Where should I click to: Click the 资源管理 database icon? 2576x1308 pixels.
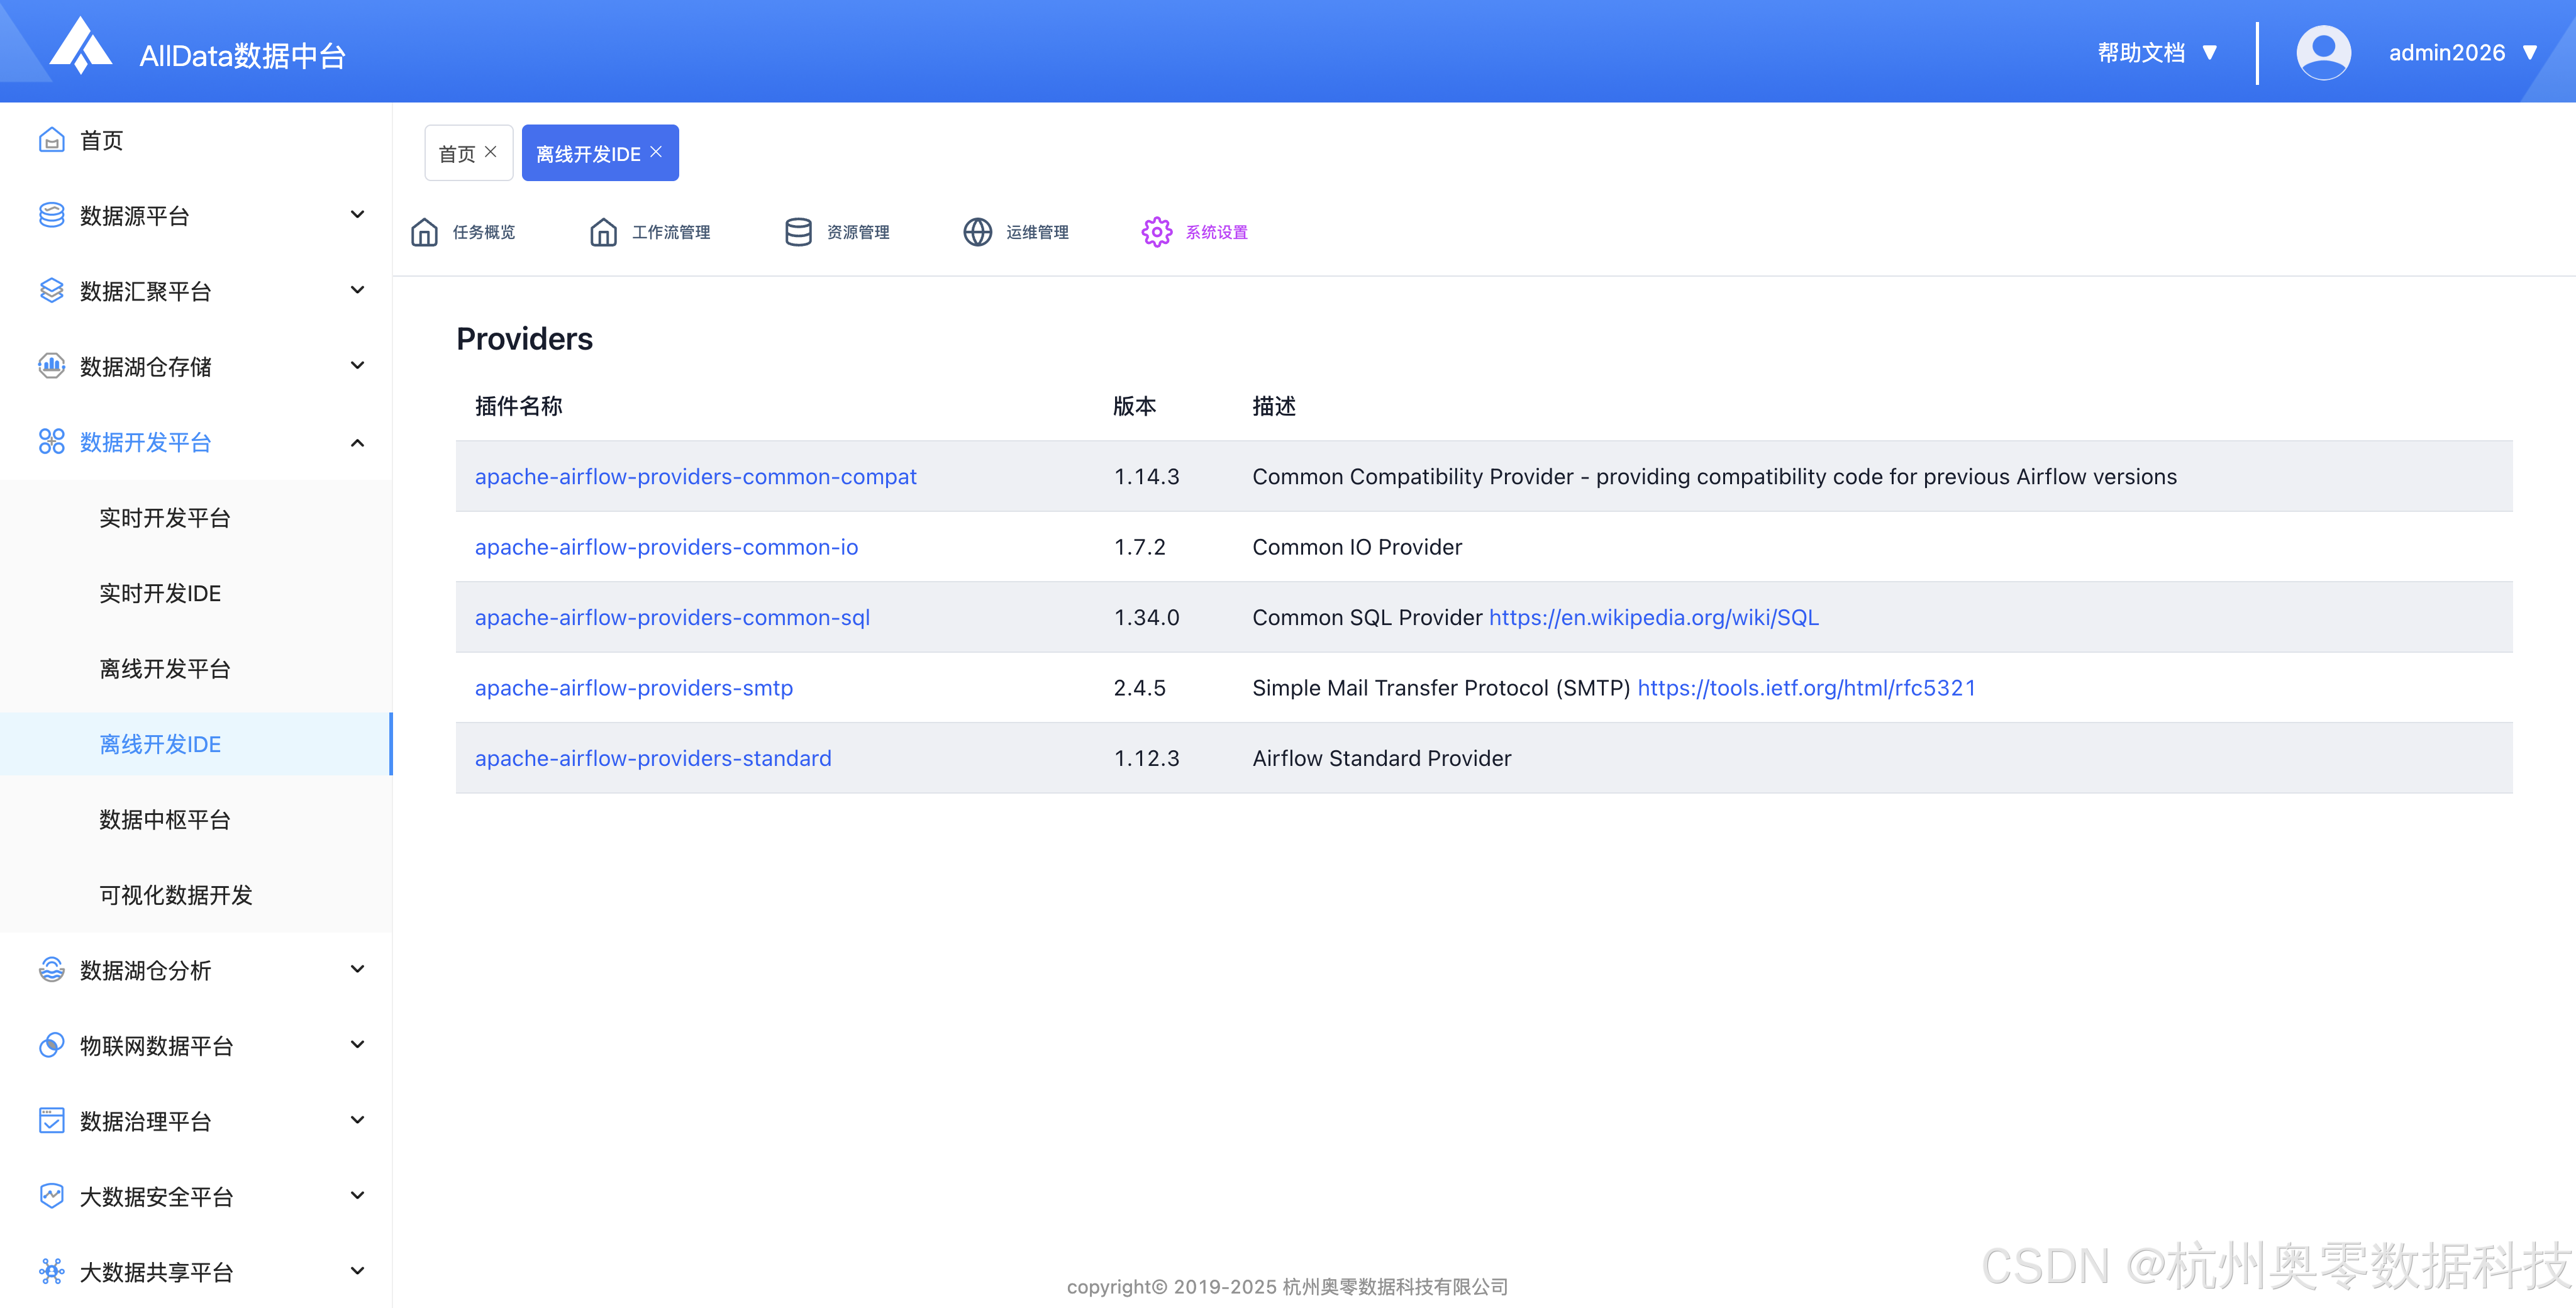[798, 232]
